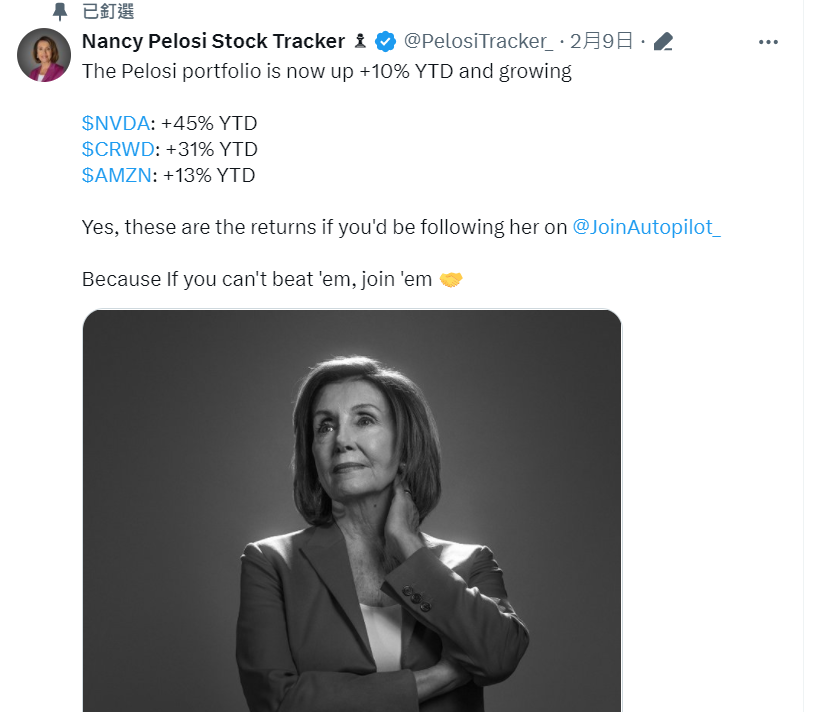The height and width of the screenshot is (712, 814).
Task: Click the "Pelosi portfolio is now up" text
Action: pos(237,72)
